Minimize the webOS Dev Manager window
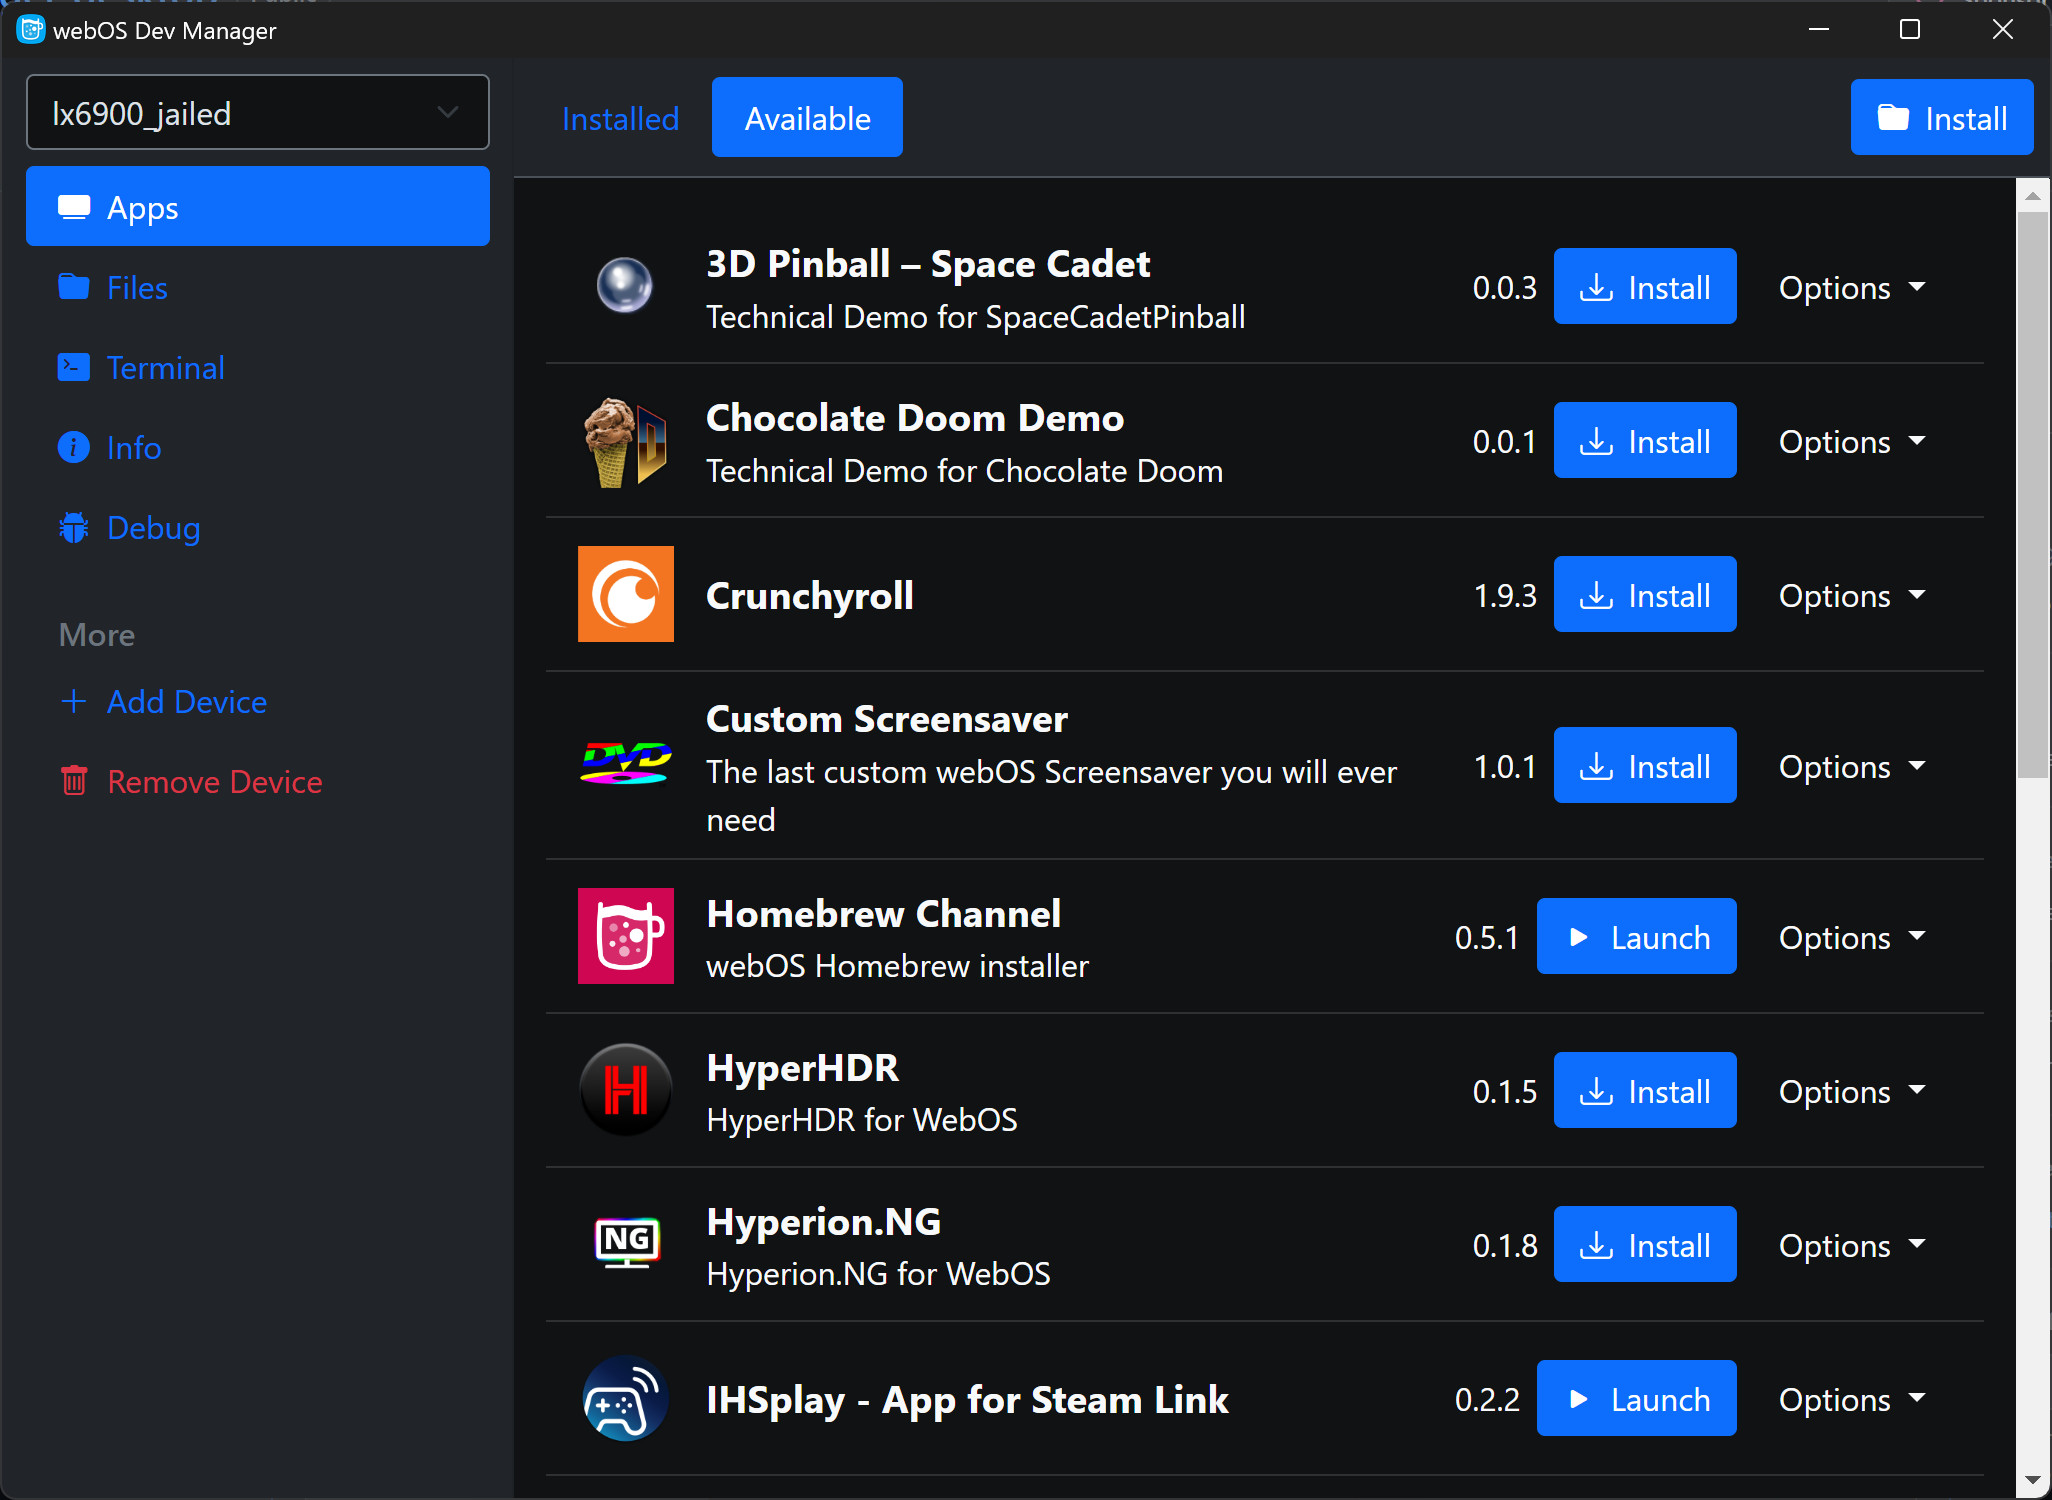 [1819, 30]
